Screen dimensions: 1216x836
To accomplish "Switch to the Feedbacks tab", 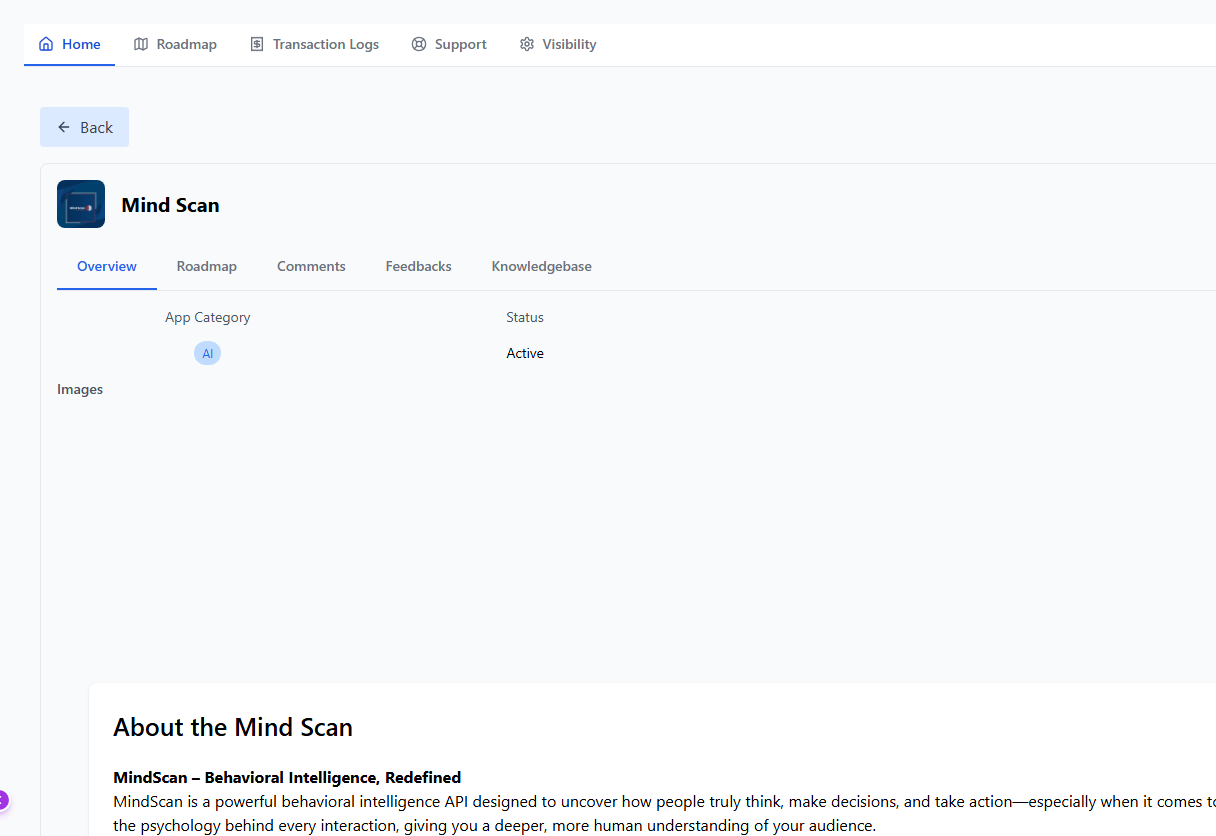I will coord(419,266).
